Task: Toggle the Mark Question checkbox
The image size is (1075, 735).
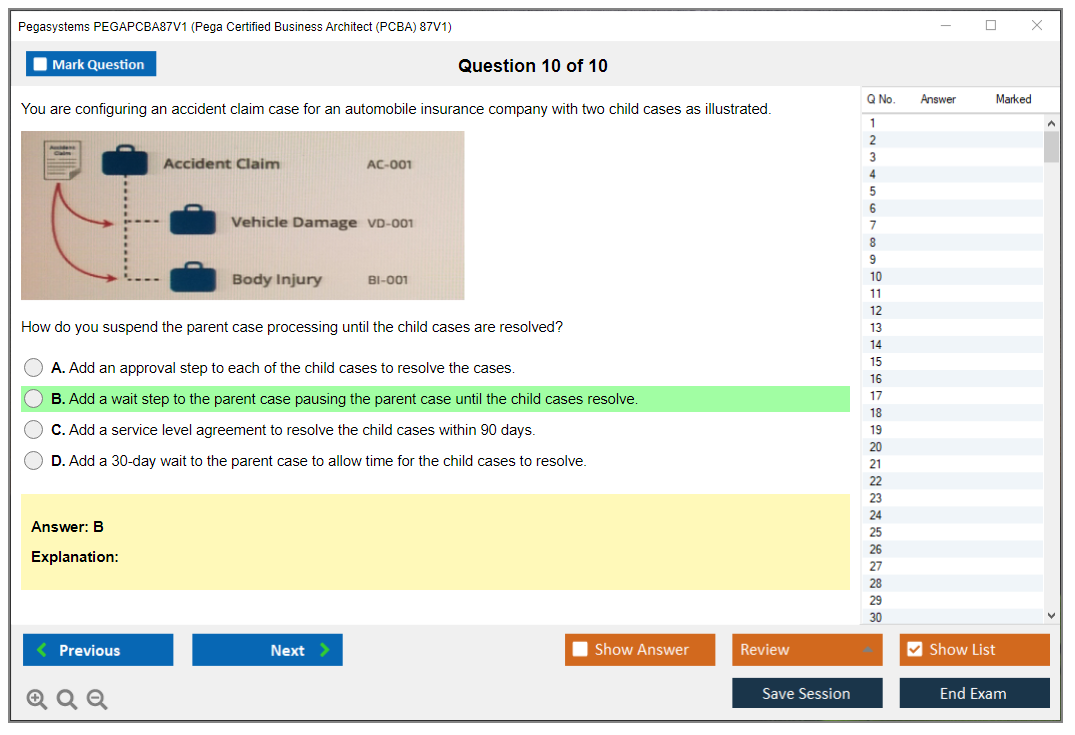Action: click(x=41, y=65)
